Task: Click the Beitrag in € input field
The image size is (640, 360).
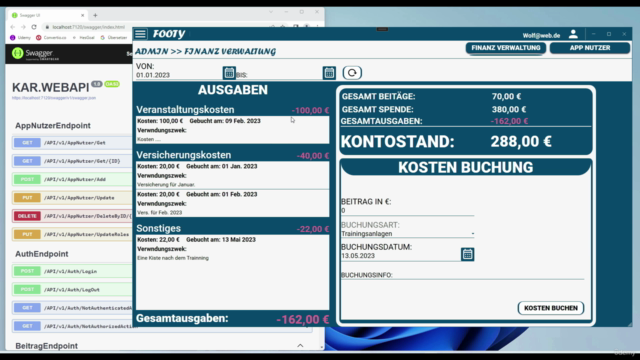Action: point(407,211)
